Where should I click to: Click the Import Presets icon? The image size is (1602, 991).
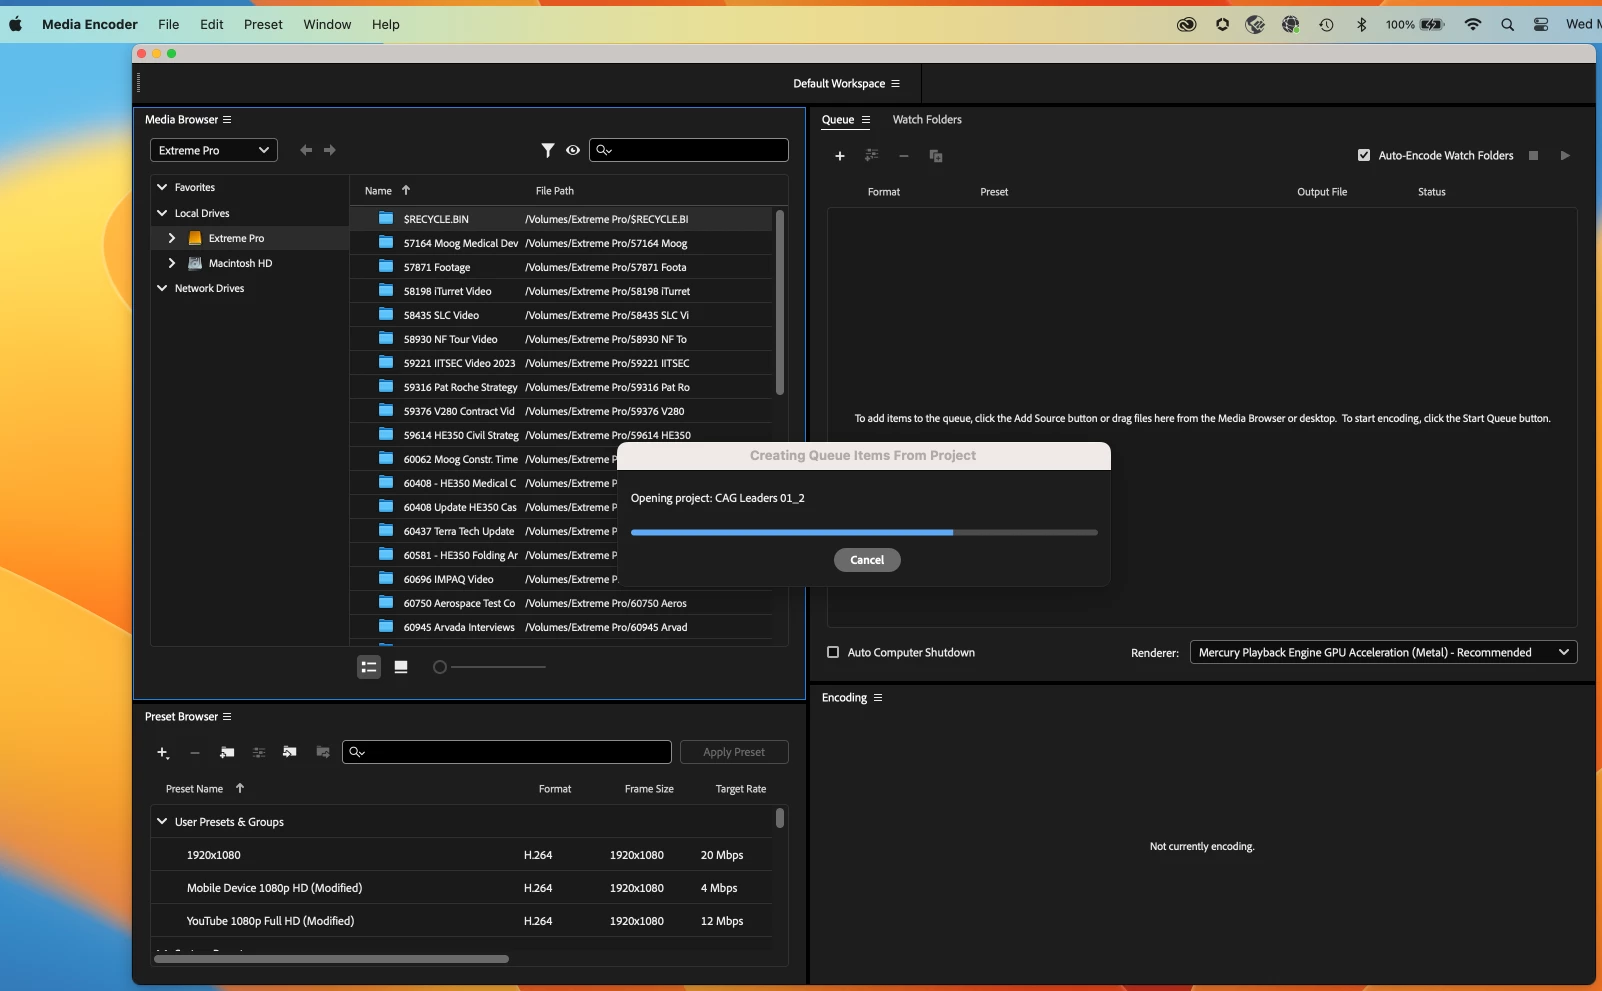tap(290, 752)
